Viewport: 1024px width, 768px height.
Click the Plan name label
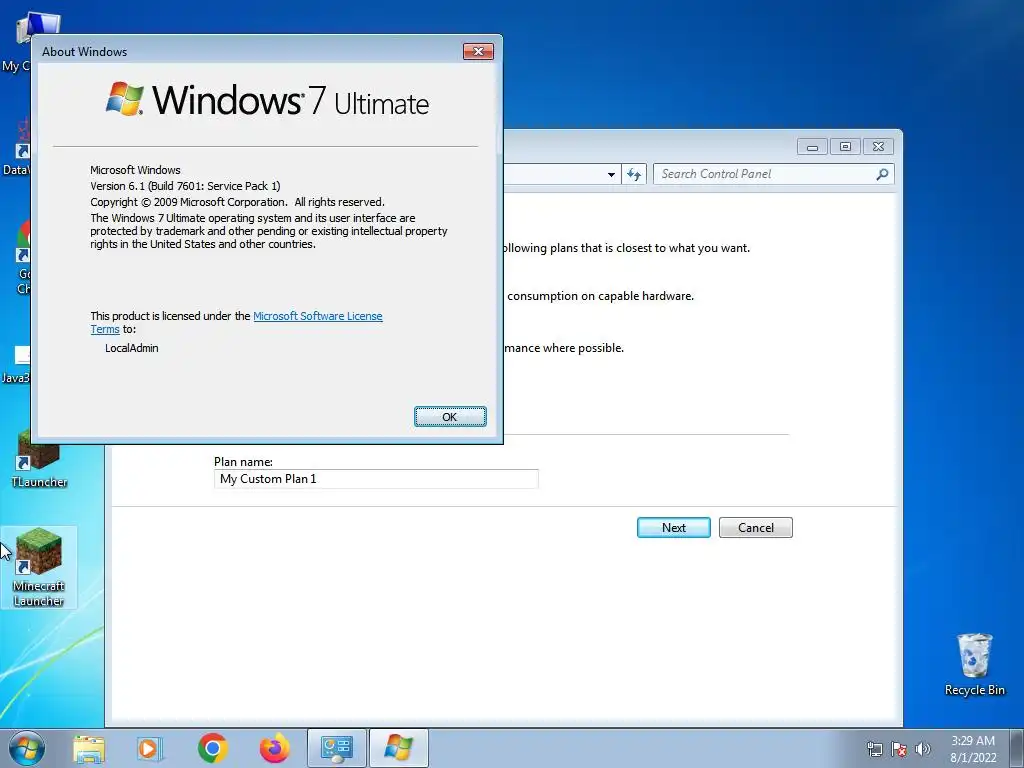(244, 462)
